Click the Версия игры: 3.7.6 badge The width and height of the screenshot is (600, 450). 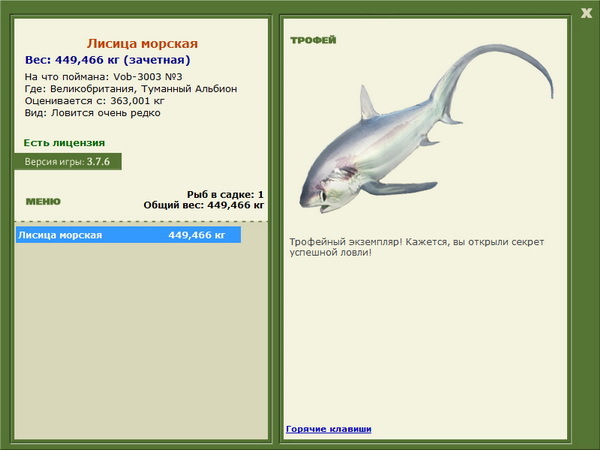point(68,161)
